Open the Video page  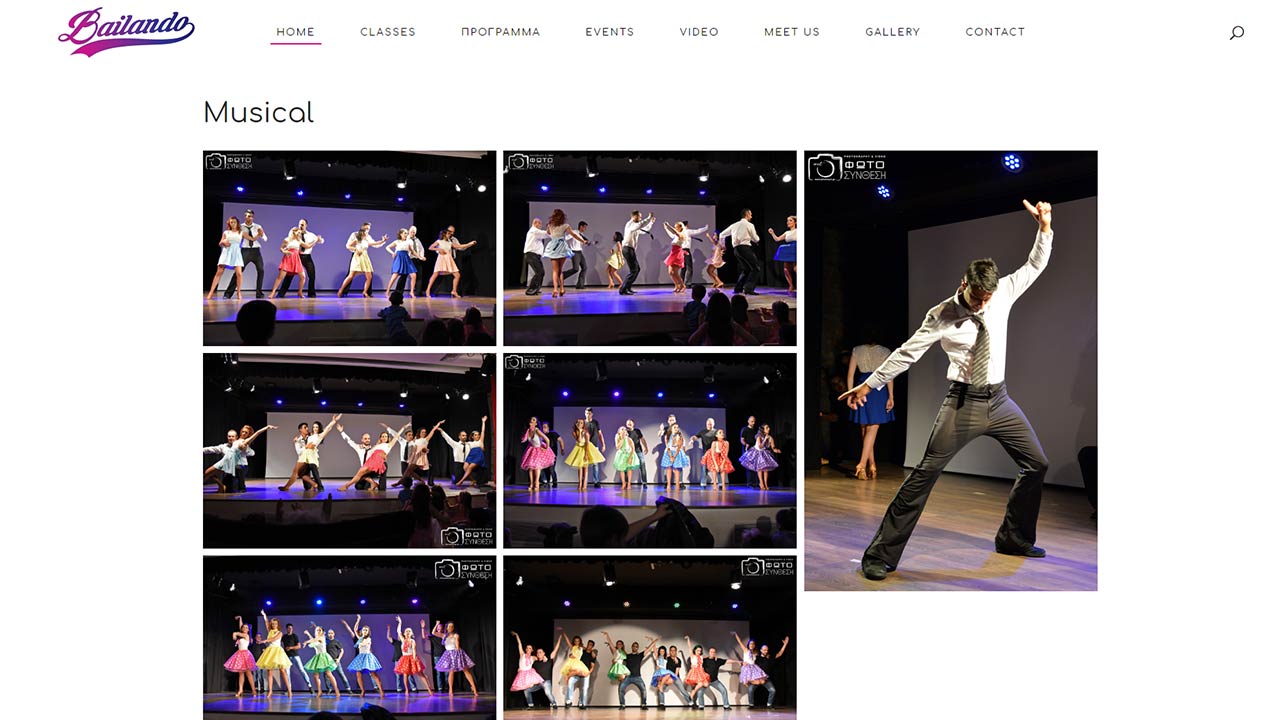[x=699, y=32]
